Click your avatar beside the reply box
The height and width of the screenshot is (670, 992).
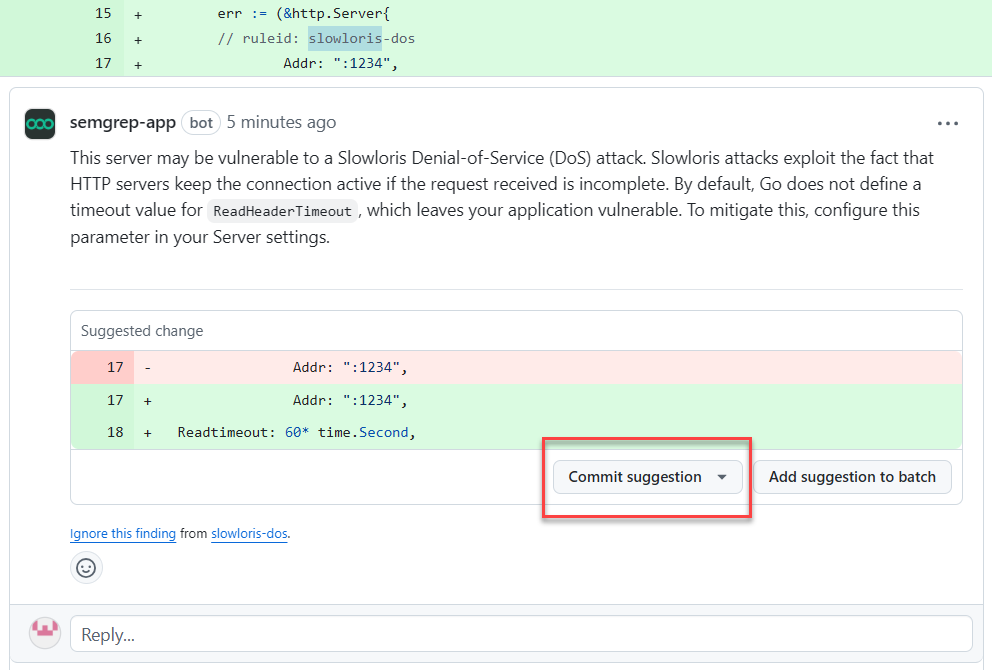44,632
